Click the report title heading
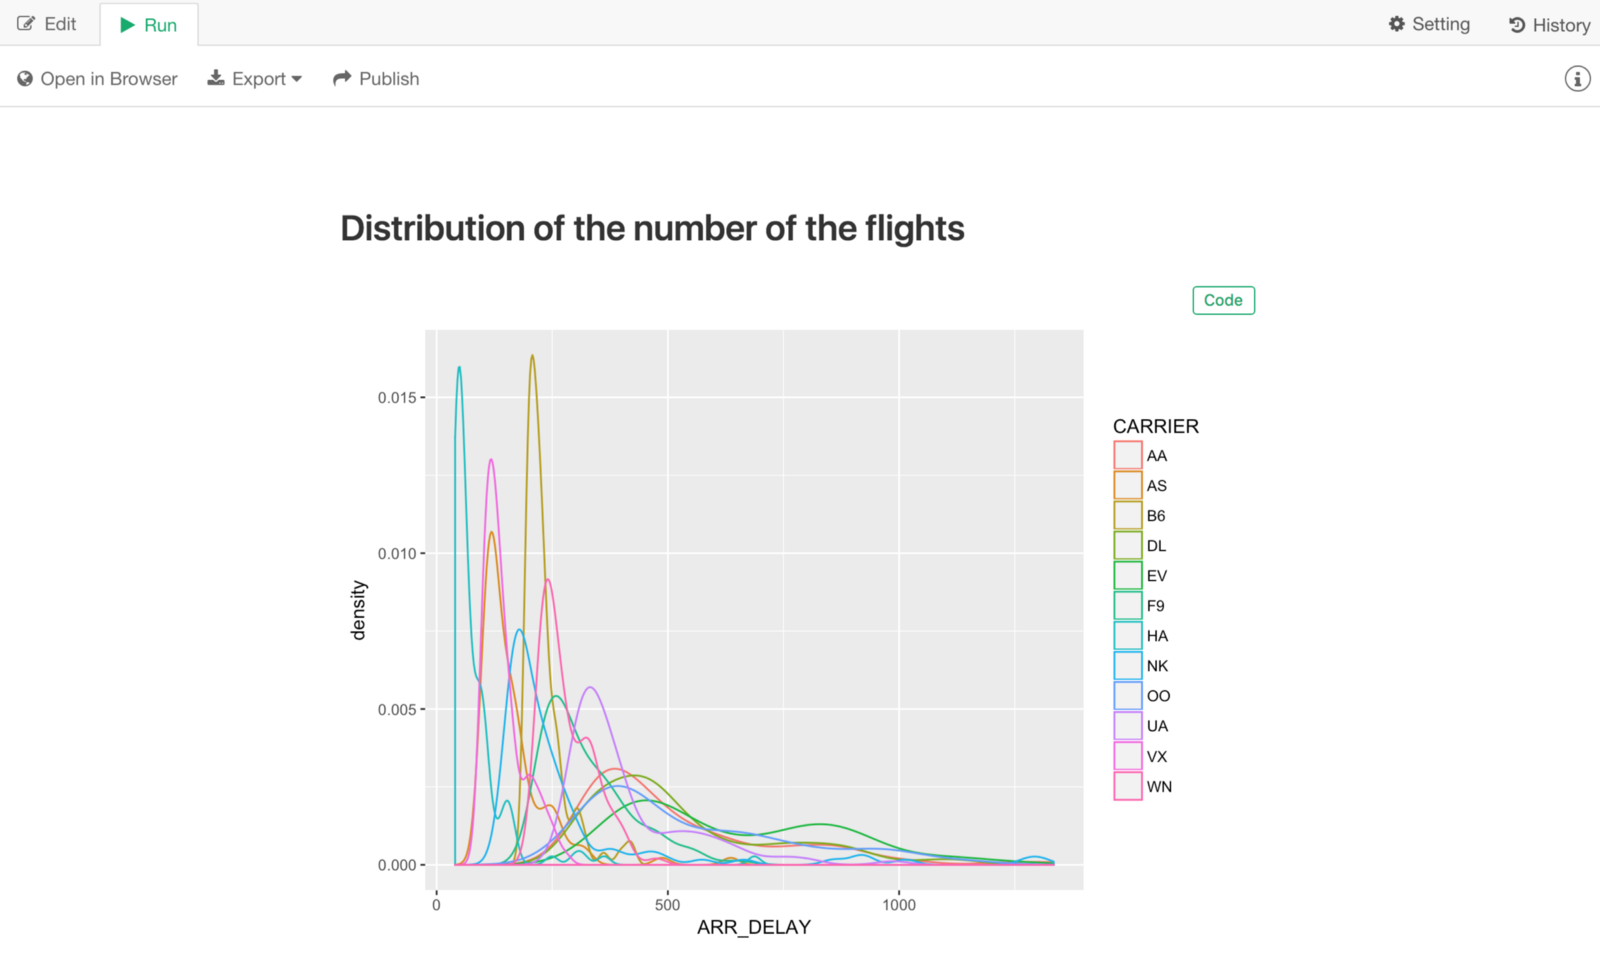Screen dimensions: 1600x961 652,229
